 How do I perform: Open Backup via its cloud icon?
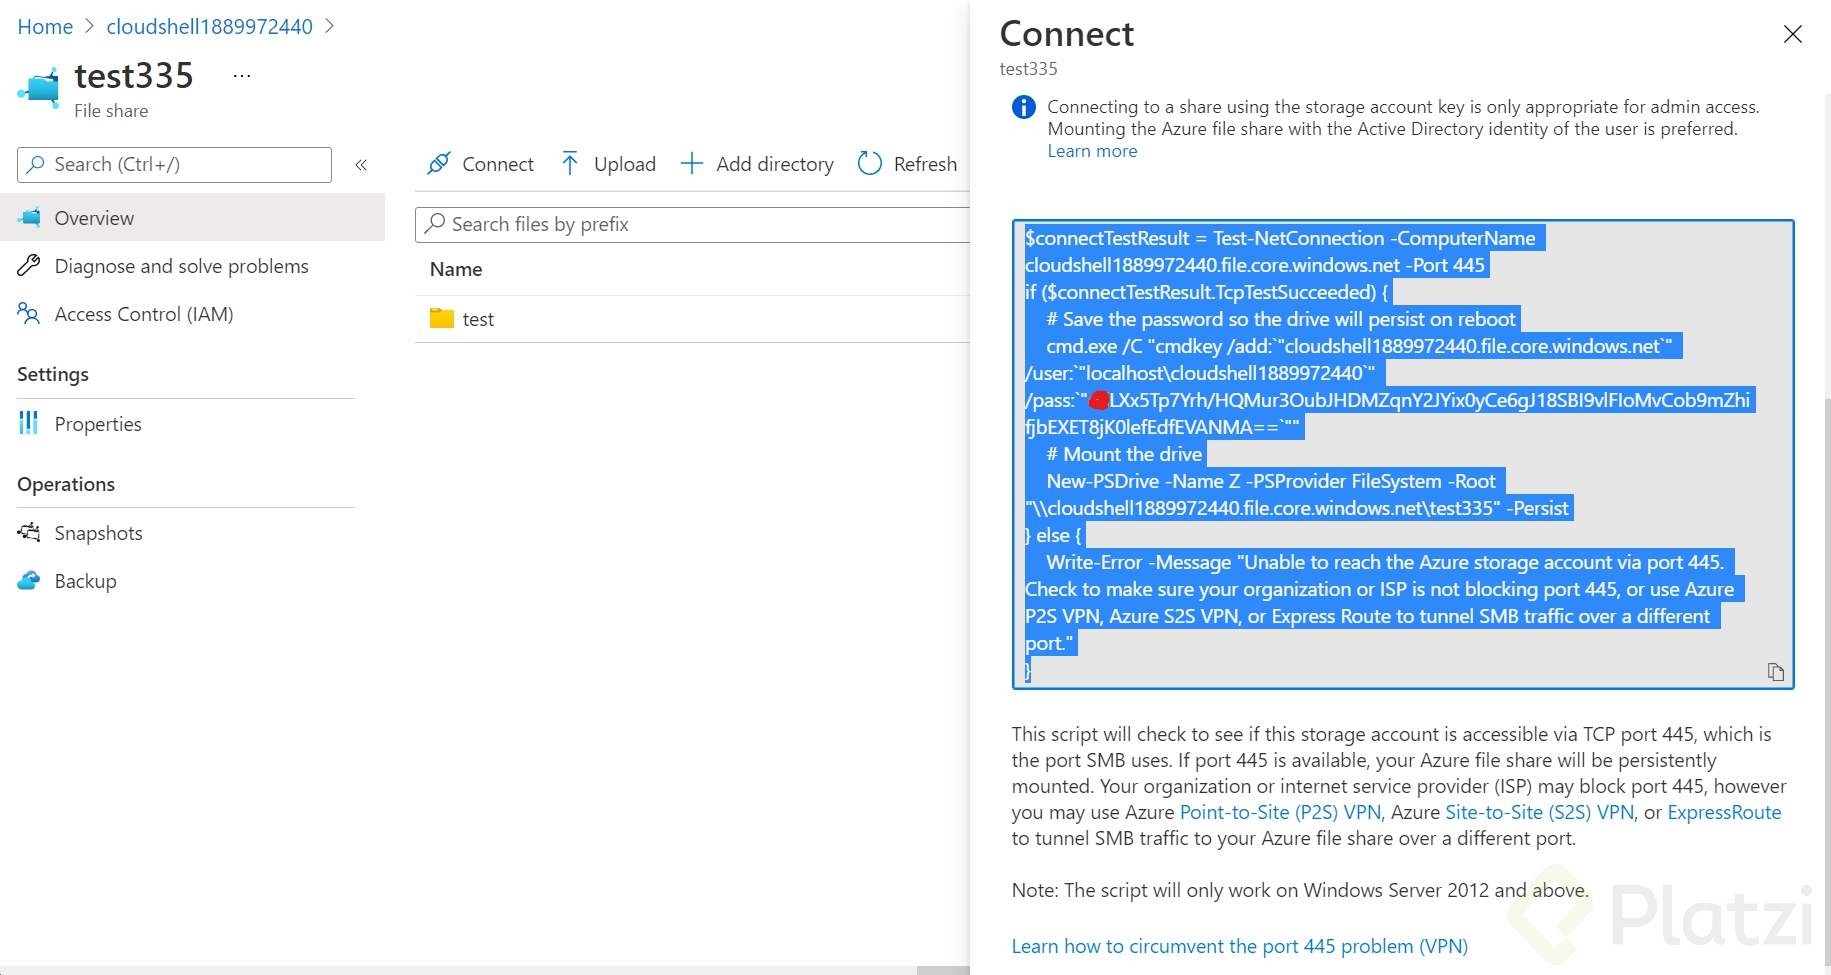click(x=28, y=580)
